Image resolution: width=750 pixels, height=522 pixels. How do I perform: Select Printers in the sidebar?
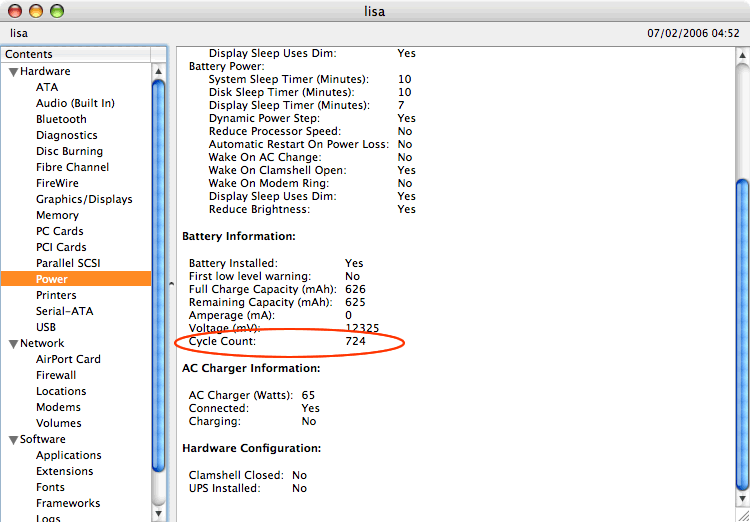click(x=56, y=295)
